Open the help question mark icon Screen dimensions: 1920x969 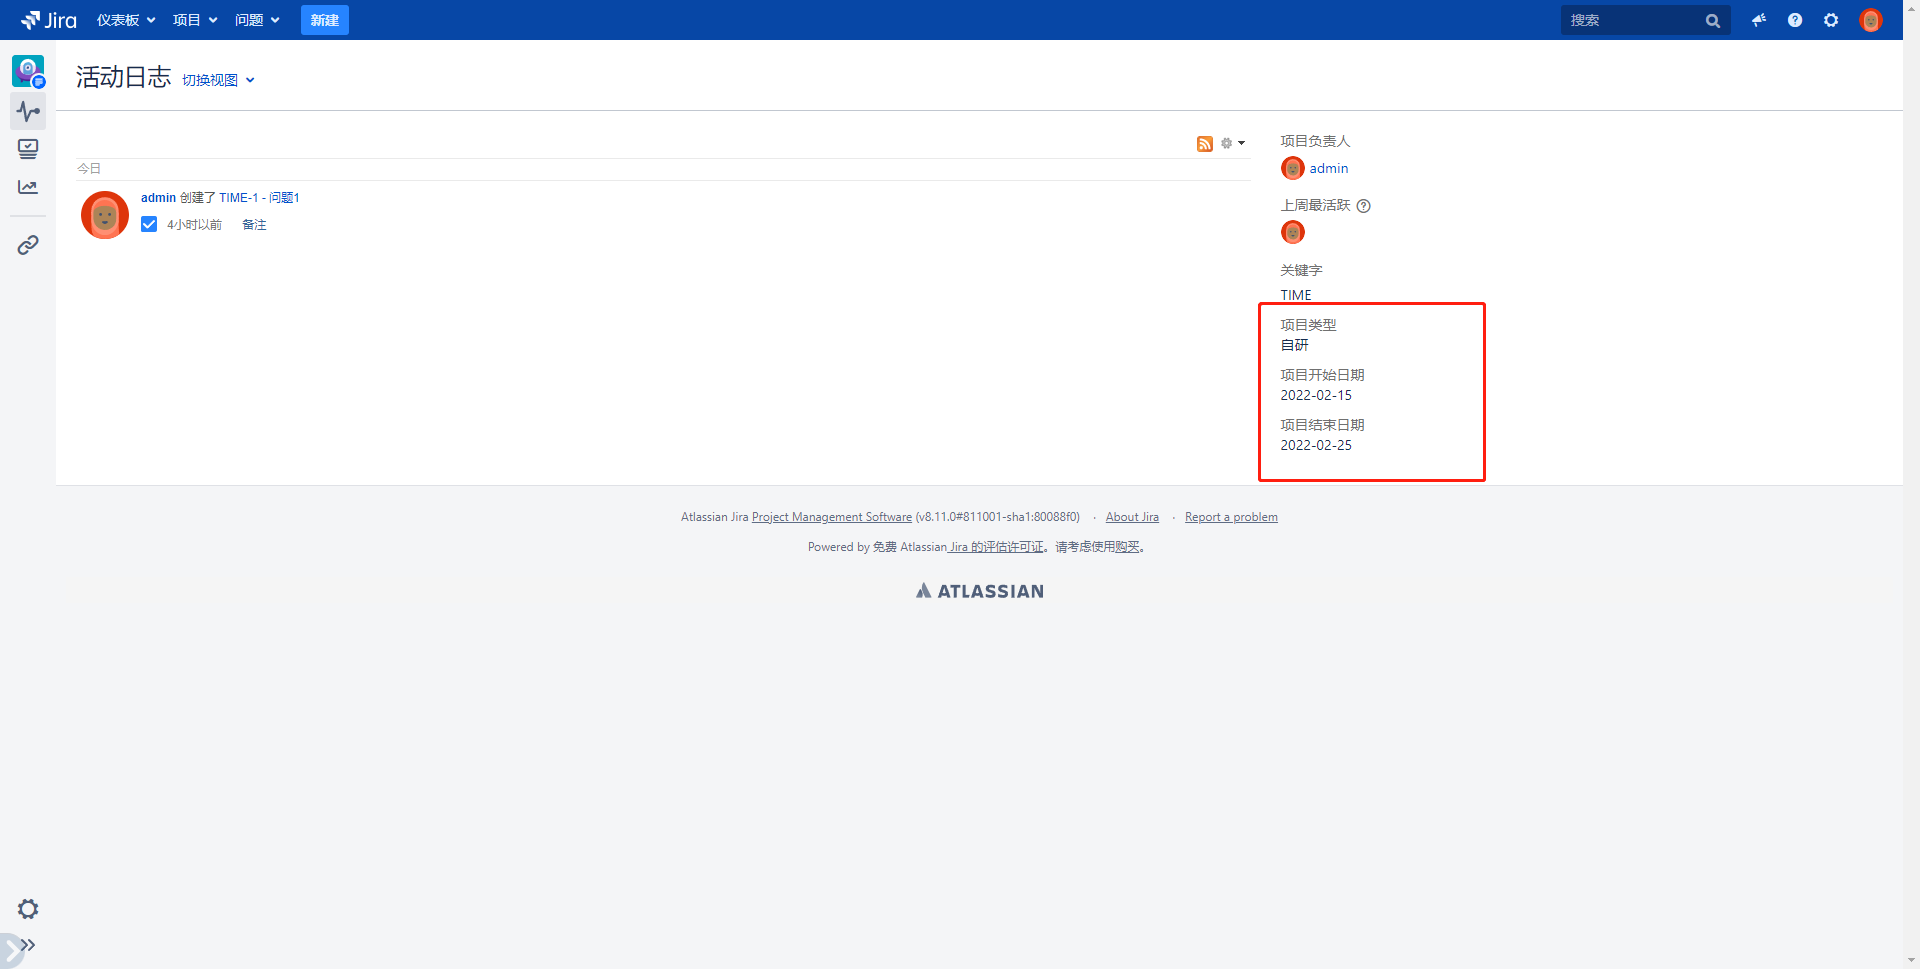[1795, 20]
